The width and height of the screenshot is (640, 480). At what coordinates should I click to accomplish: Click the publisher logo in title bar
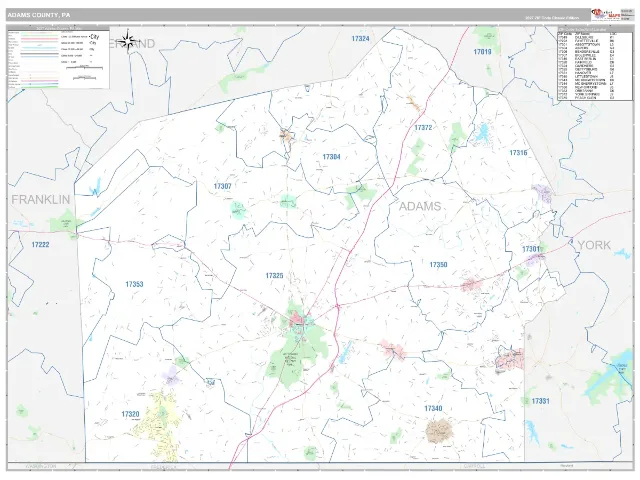coord(606,15)
